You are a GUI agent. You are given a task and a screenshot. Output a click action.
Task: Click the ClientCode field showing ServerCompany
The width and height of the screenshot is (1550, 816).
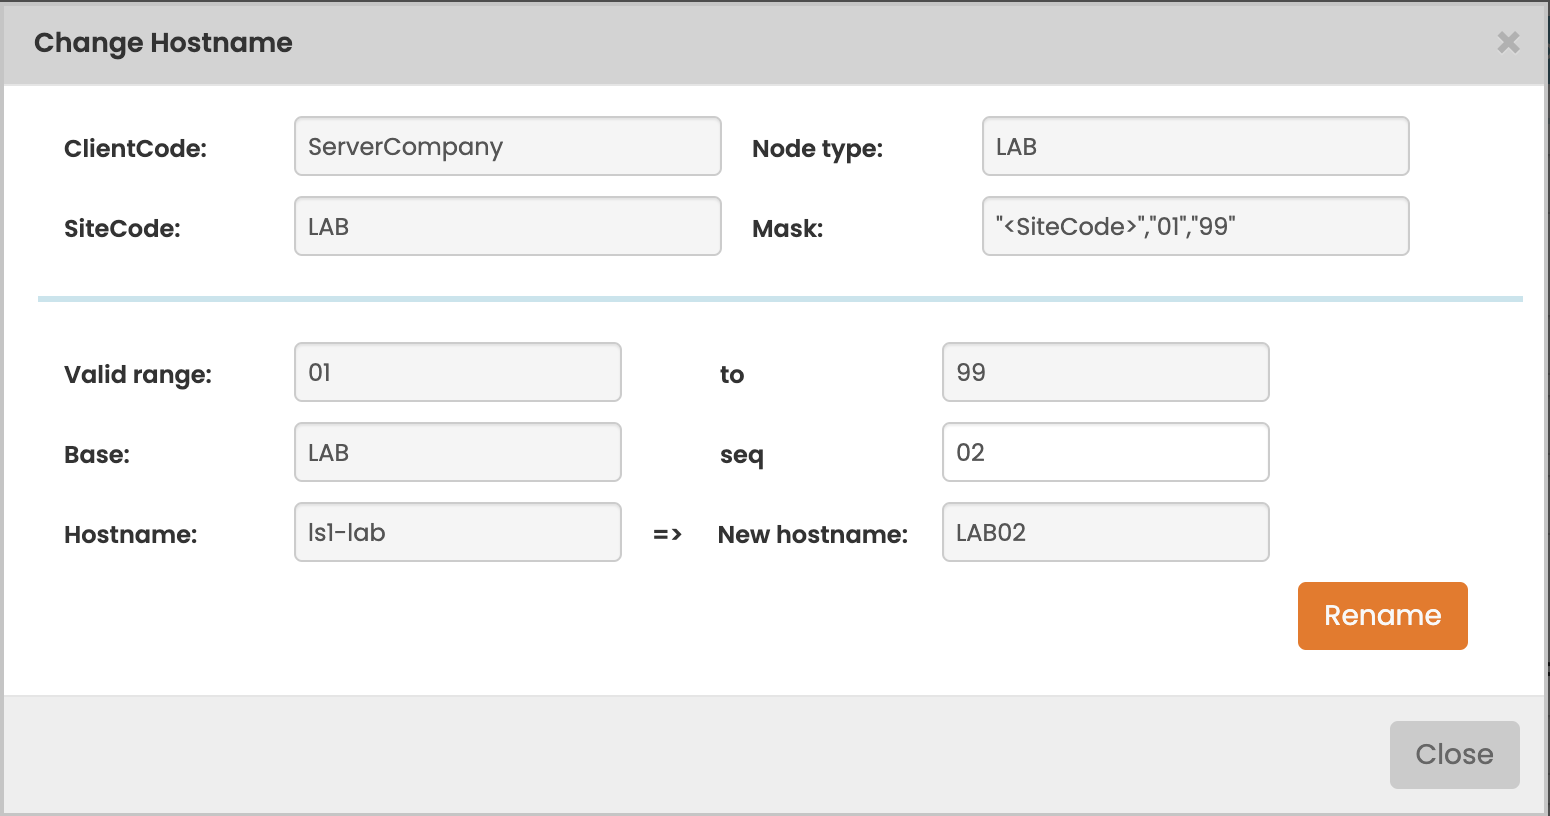click(x=507, y=147)
